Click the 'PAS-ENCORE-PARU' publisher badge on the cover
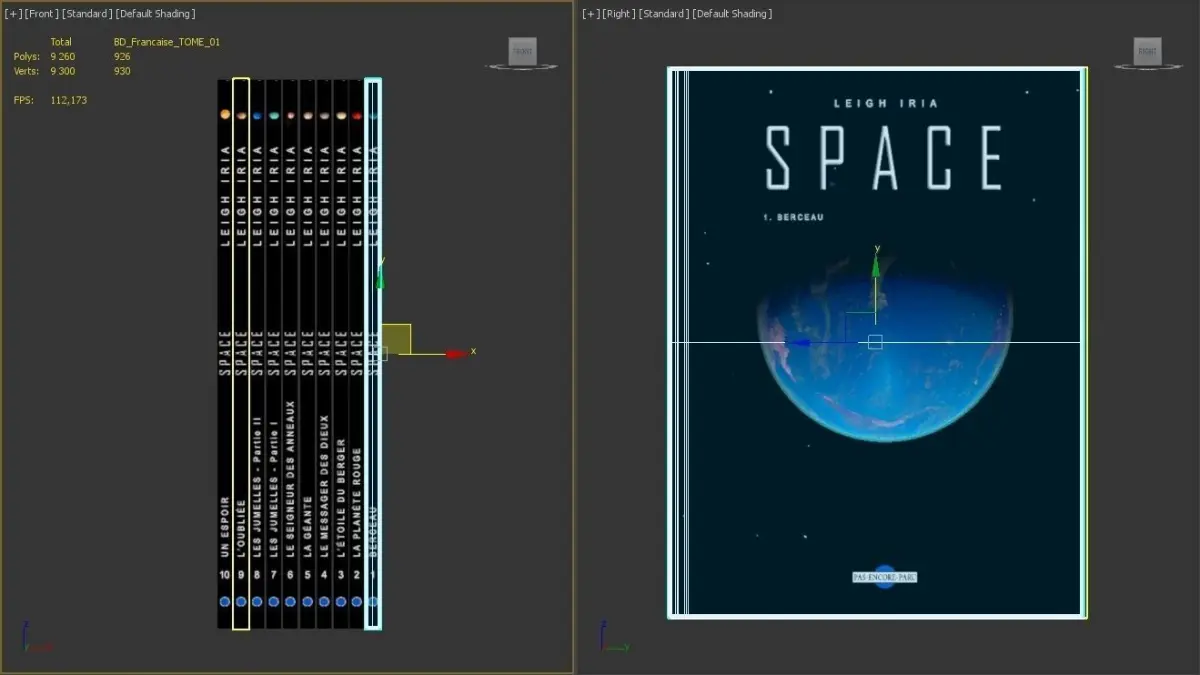The width and height of the screenshot is (1200, 675). (884, 577)
